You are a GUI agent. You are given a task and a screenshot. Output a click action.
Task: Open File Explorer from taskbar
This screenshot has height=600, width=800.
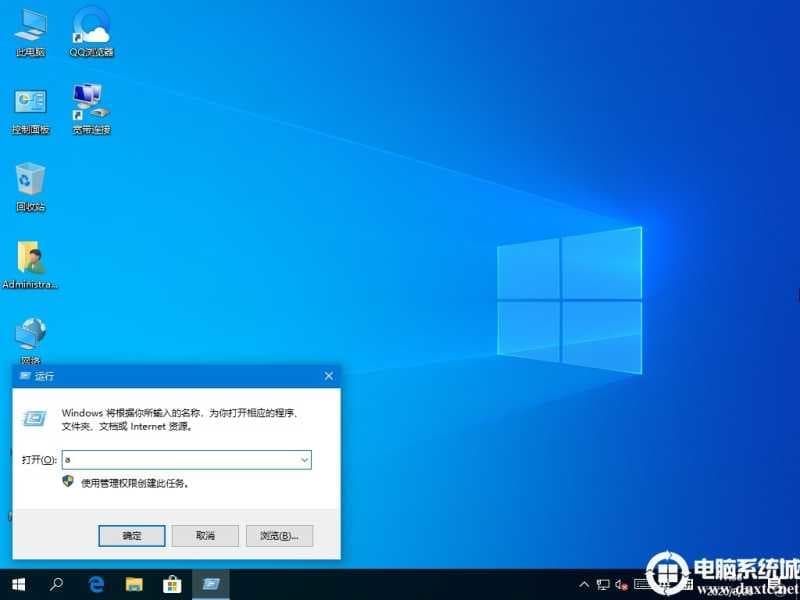point(134,584)
